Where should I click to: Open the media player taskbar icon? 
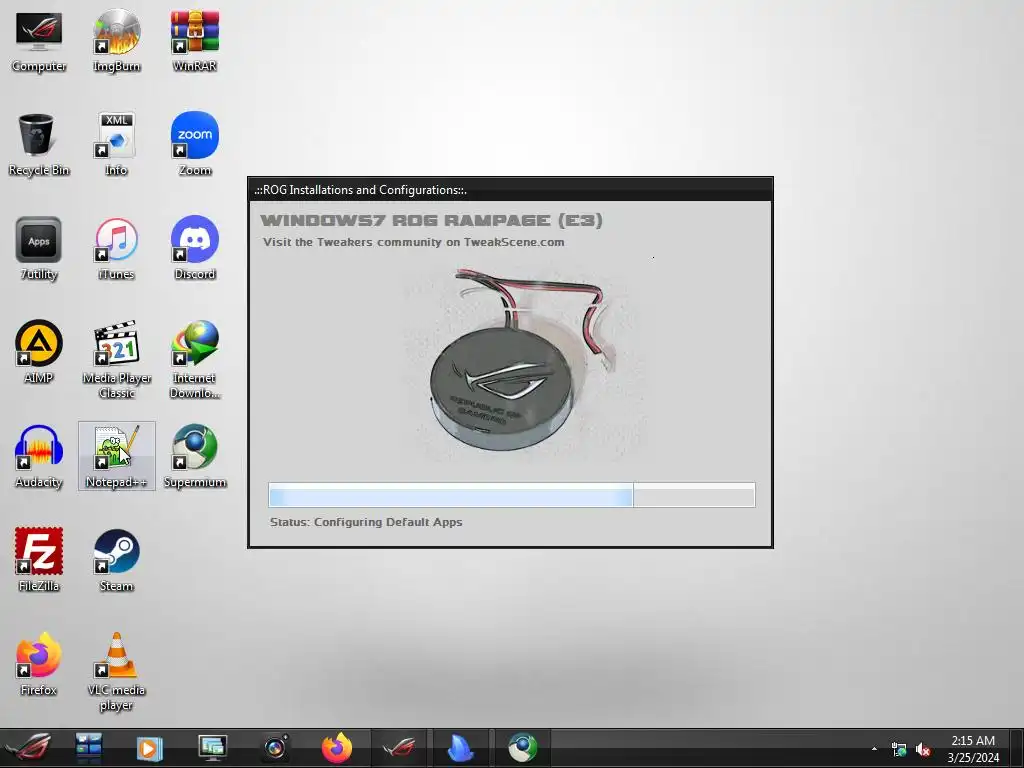[x=150, y=748]
